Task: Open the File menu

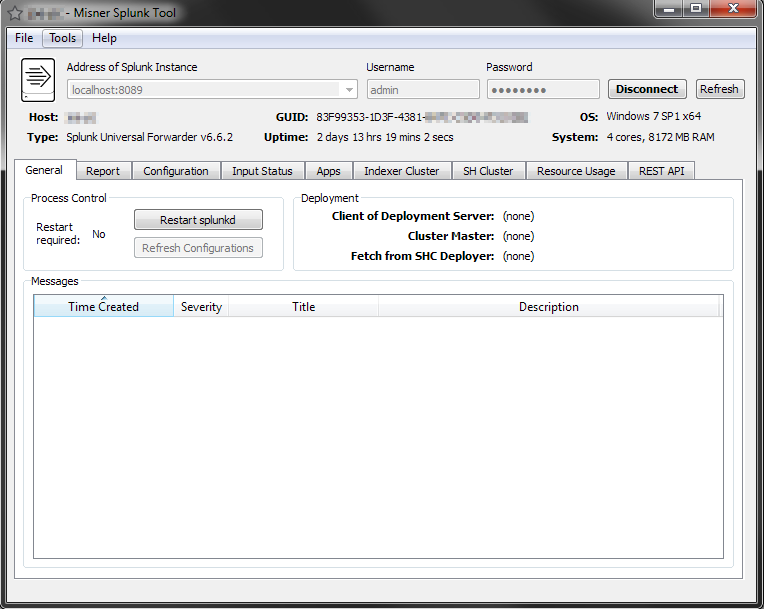Action: (x=24, y=38)
